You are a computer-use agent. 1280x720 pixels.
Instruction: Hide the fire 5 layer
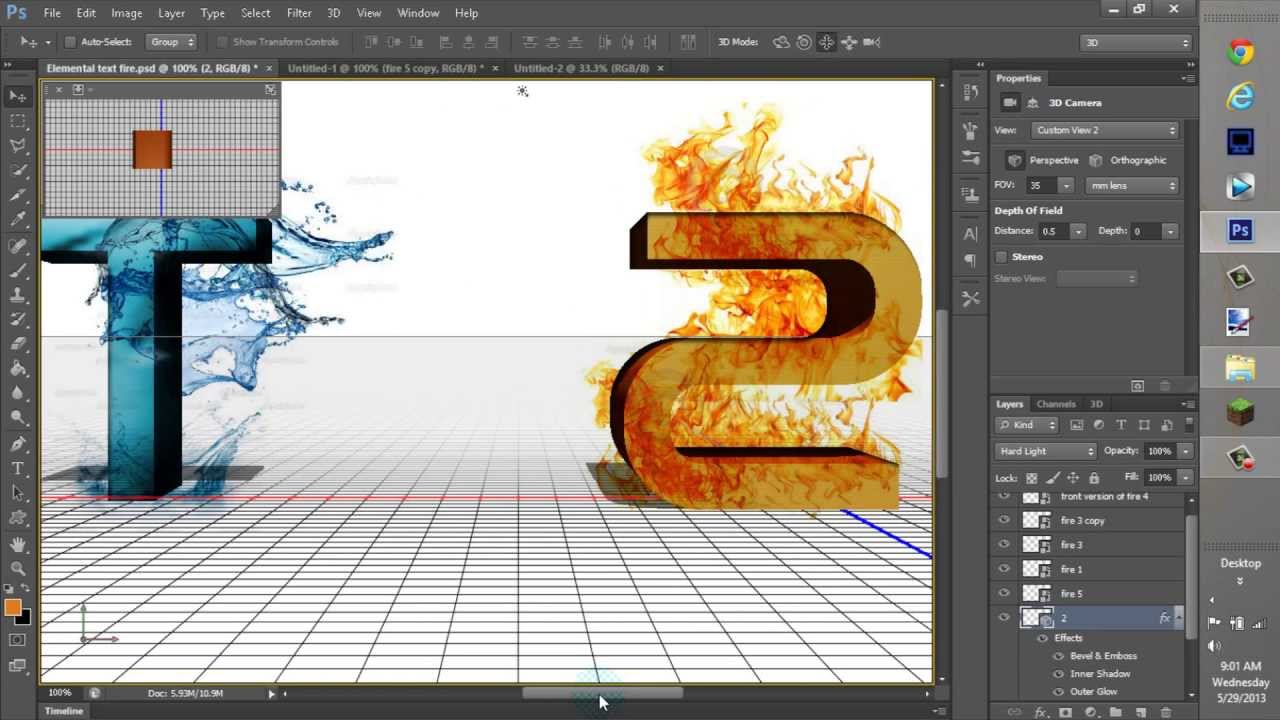click(x=1004, y=593)
